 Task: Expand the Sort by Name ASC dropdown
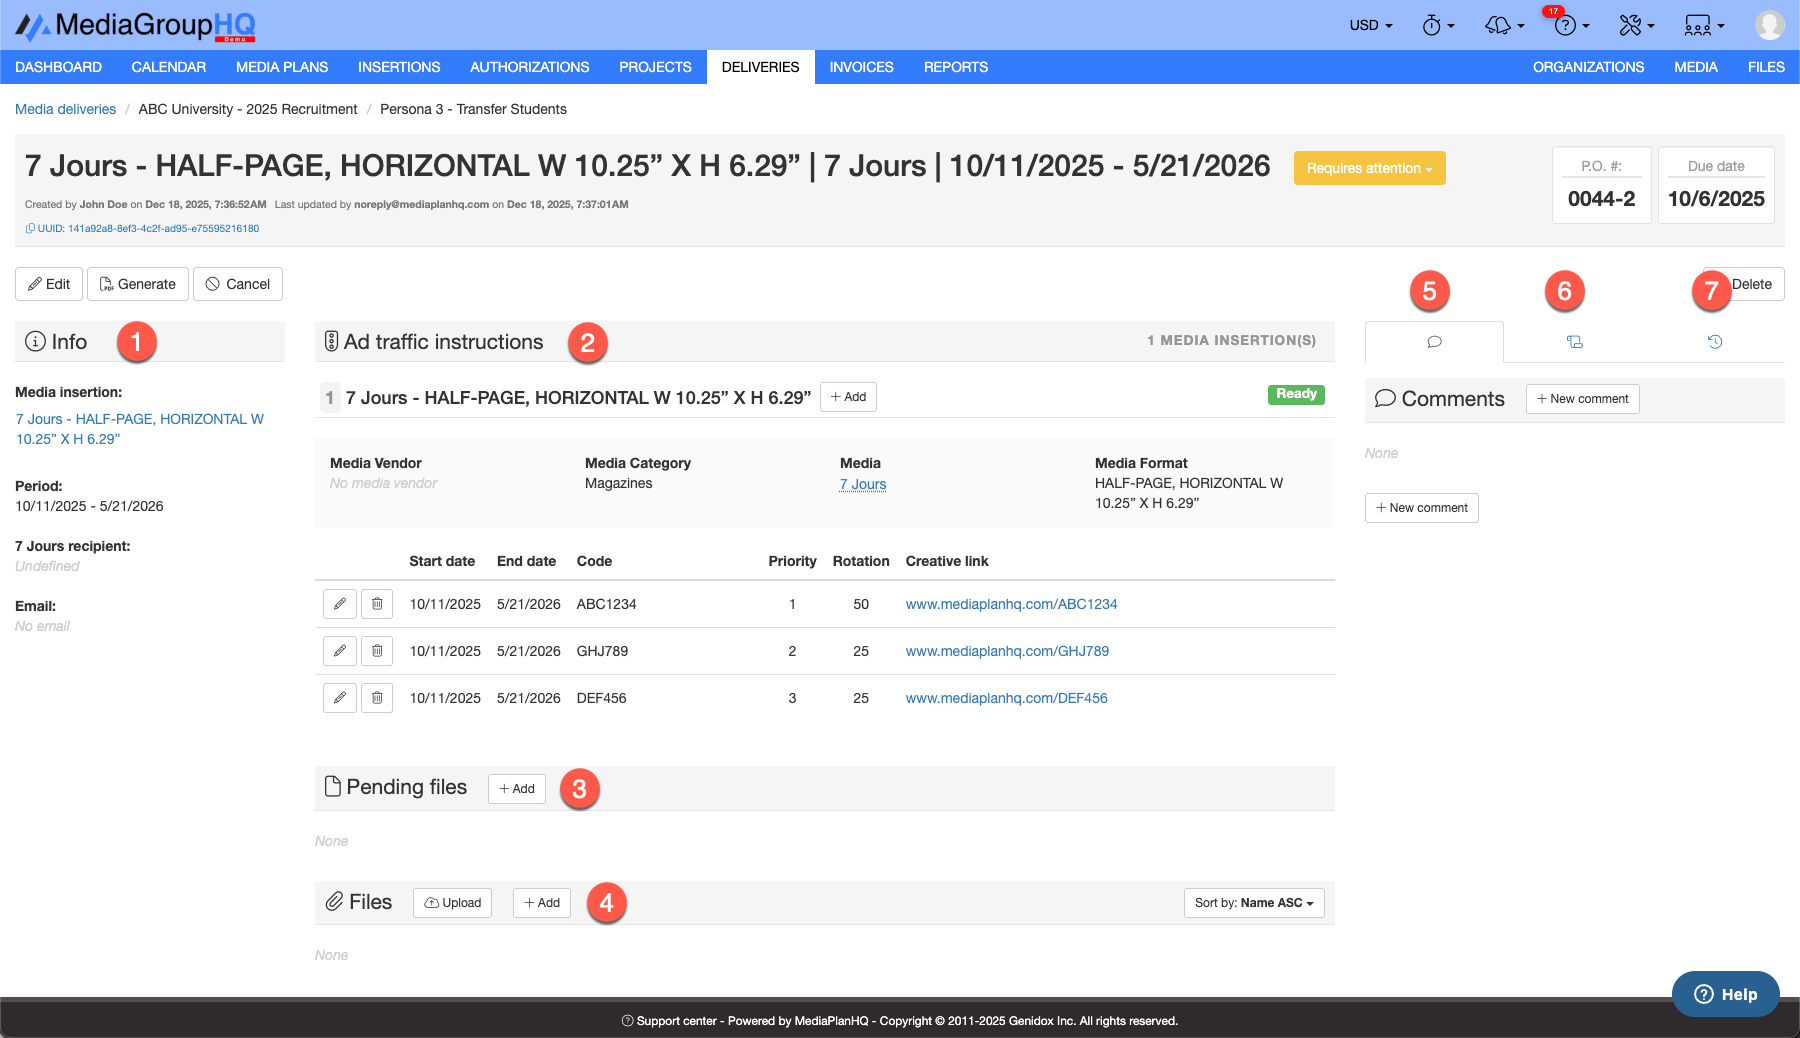(1254, 903)
